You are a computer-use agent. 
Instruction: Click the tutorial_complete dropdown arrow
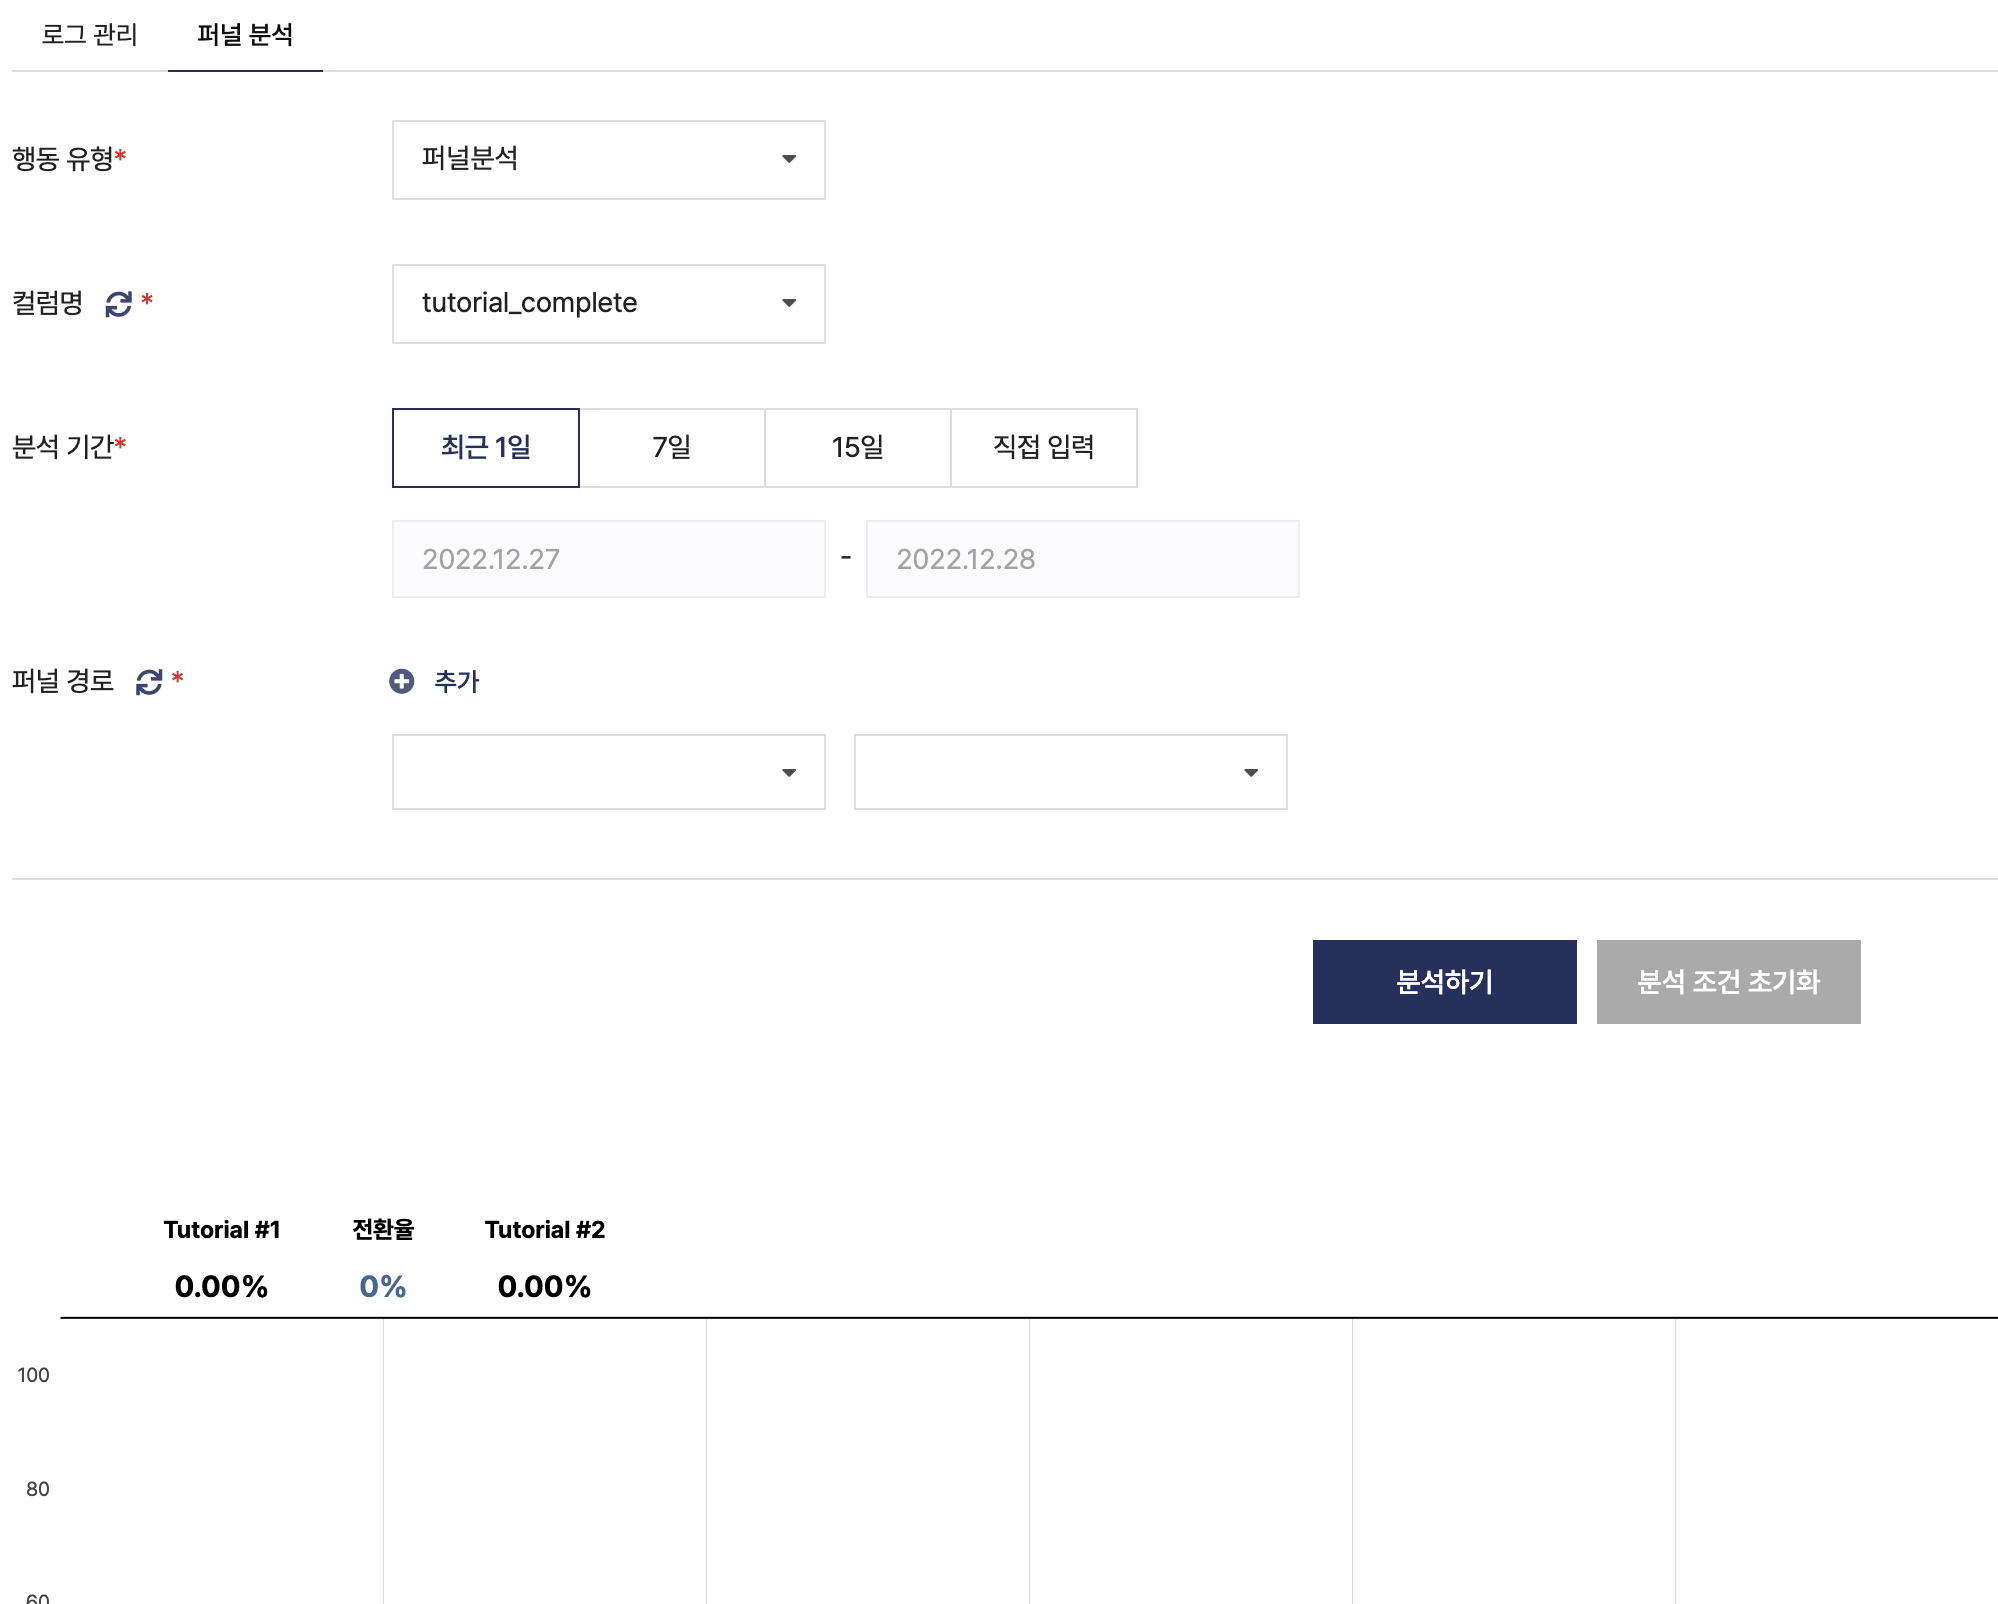(789, 303)
